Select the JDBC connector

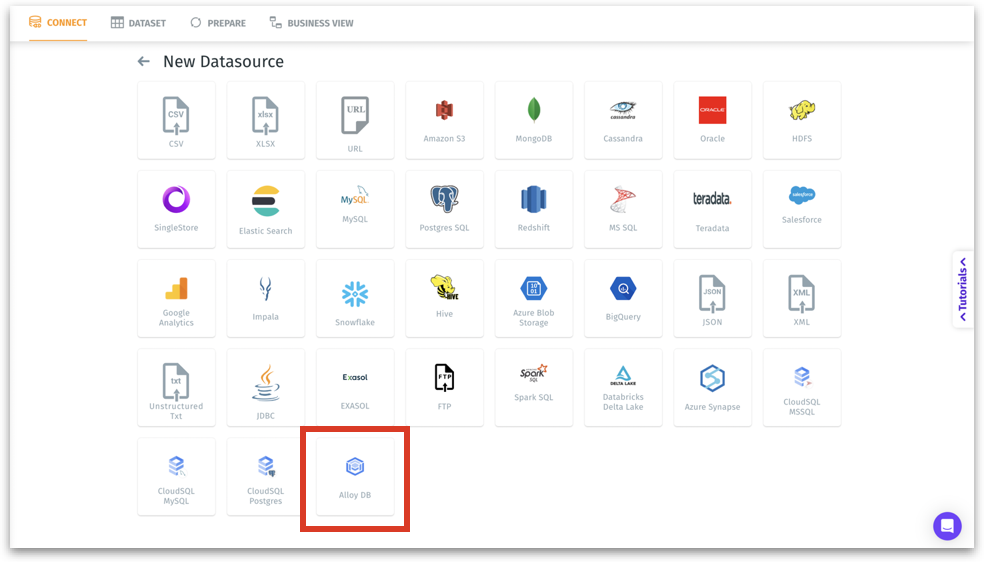265,388
